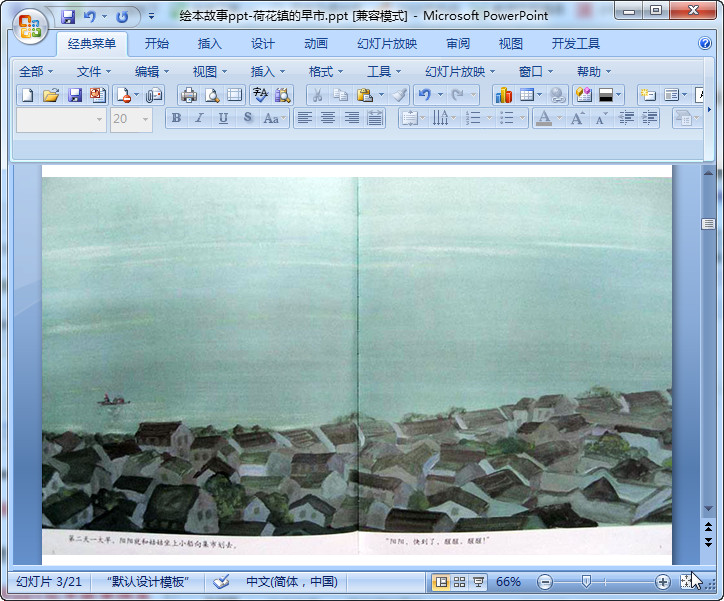The image size is (724, 601).
Task: Go to next slide double-arrow button
Action: pos(708,541)
